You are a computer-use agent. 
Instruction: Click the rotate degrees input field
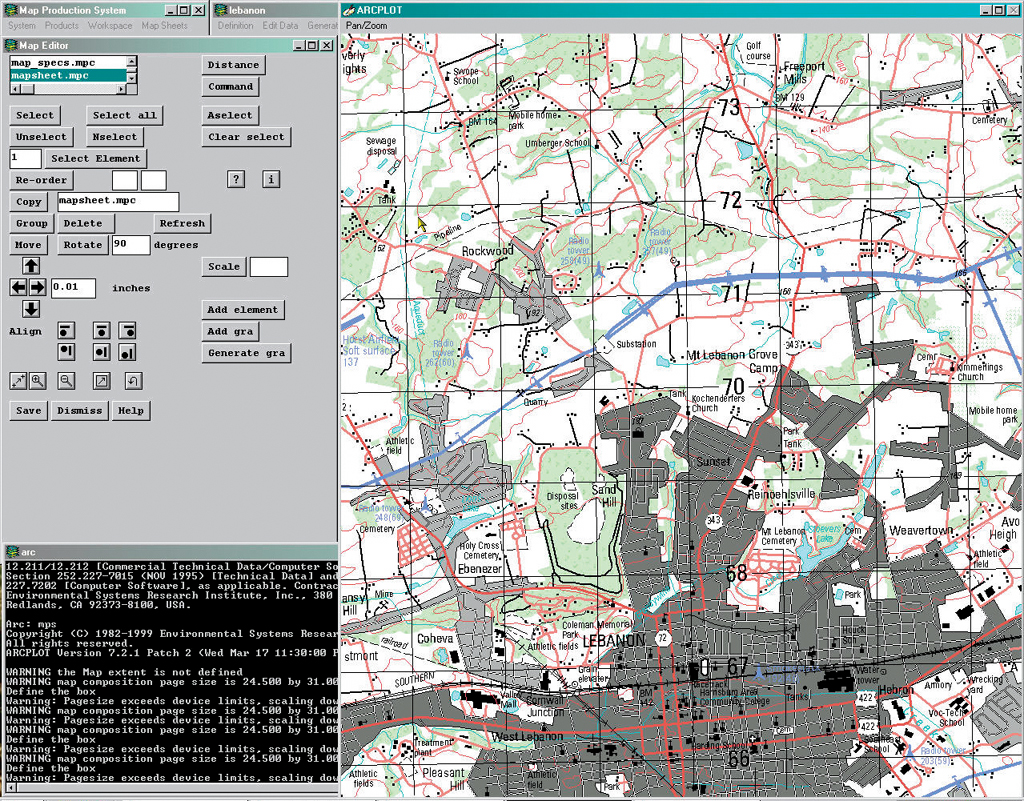pyautogui.click(x=130, y=245)
